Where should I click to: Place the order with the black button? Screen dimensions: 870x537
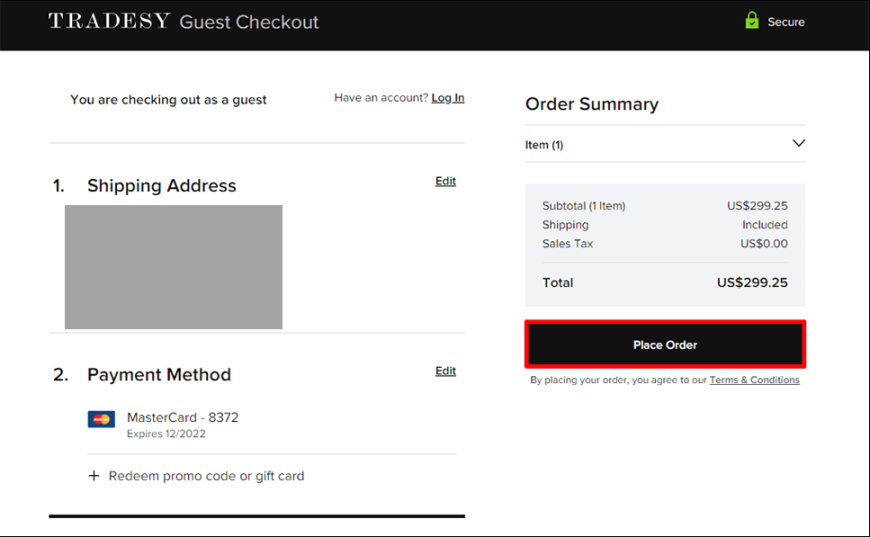665,345
